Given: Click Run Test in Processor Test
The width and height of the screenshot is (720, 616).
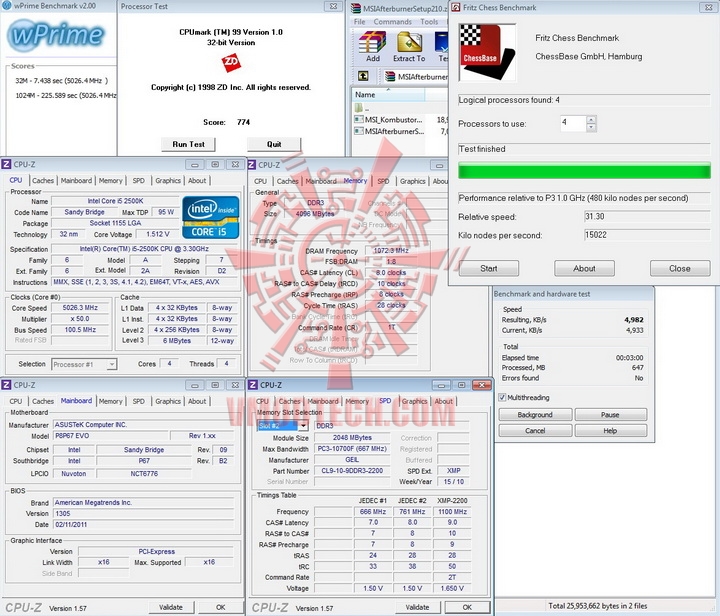Looking at the screenshot, I should pos(188,144).
